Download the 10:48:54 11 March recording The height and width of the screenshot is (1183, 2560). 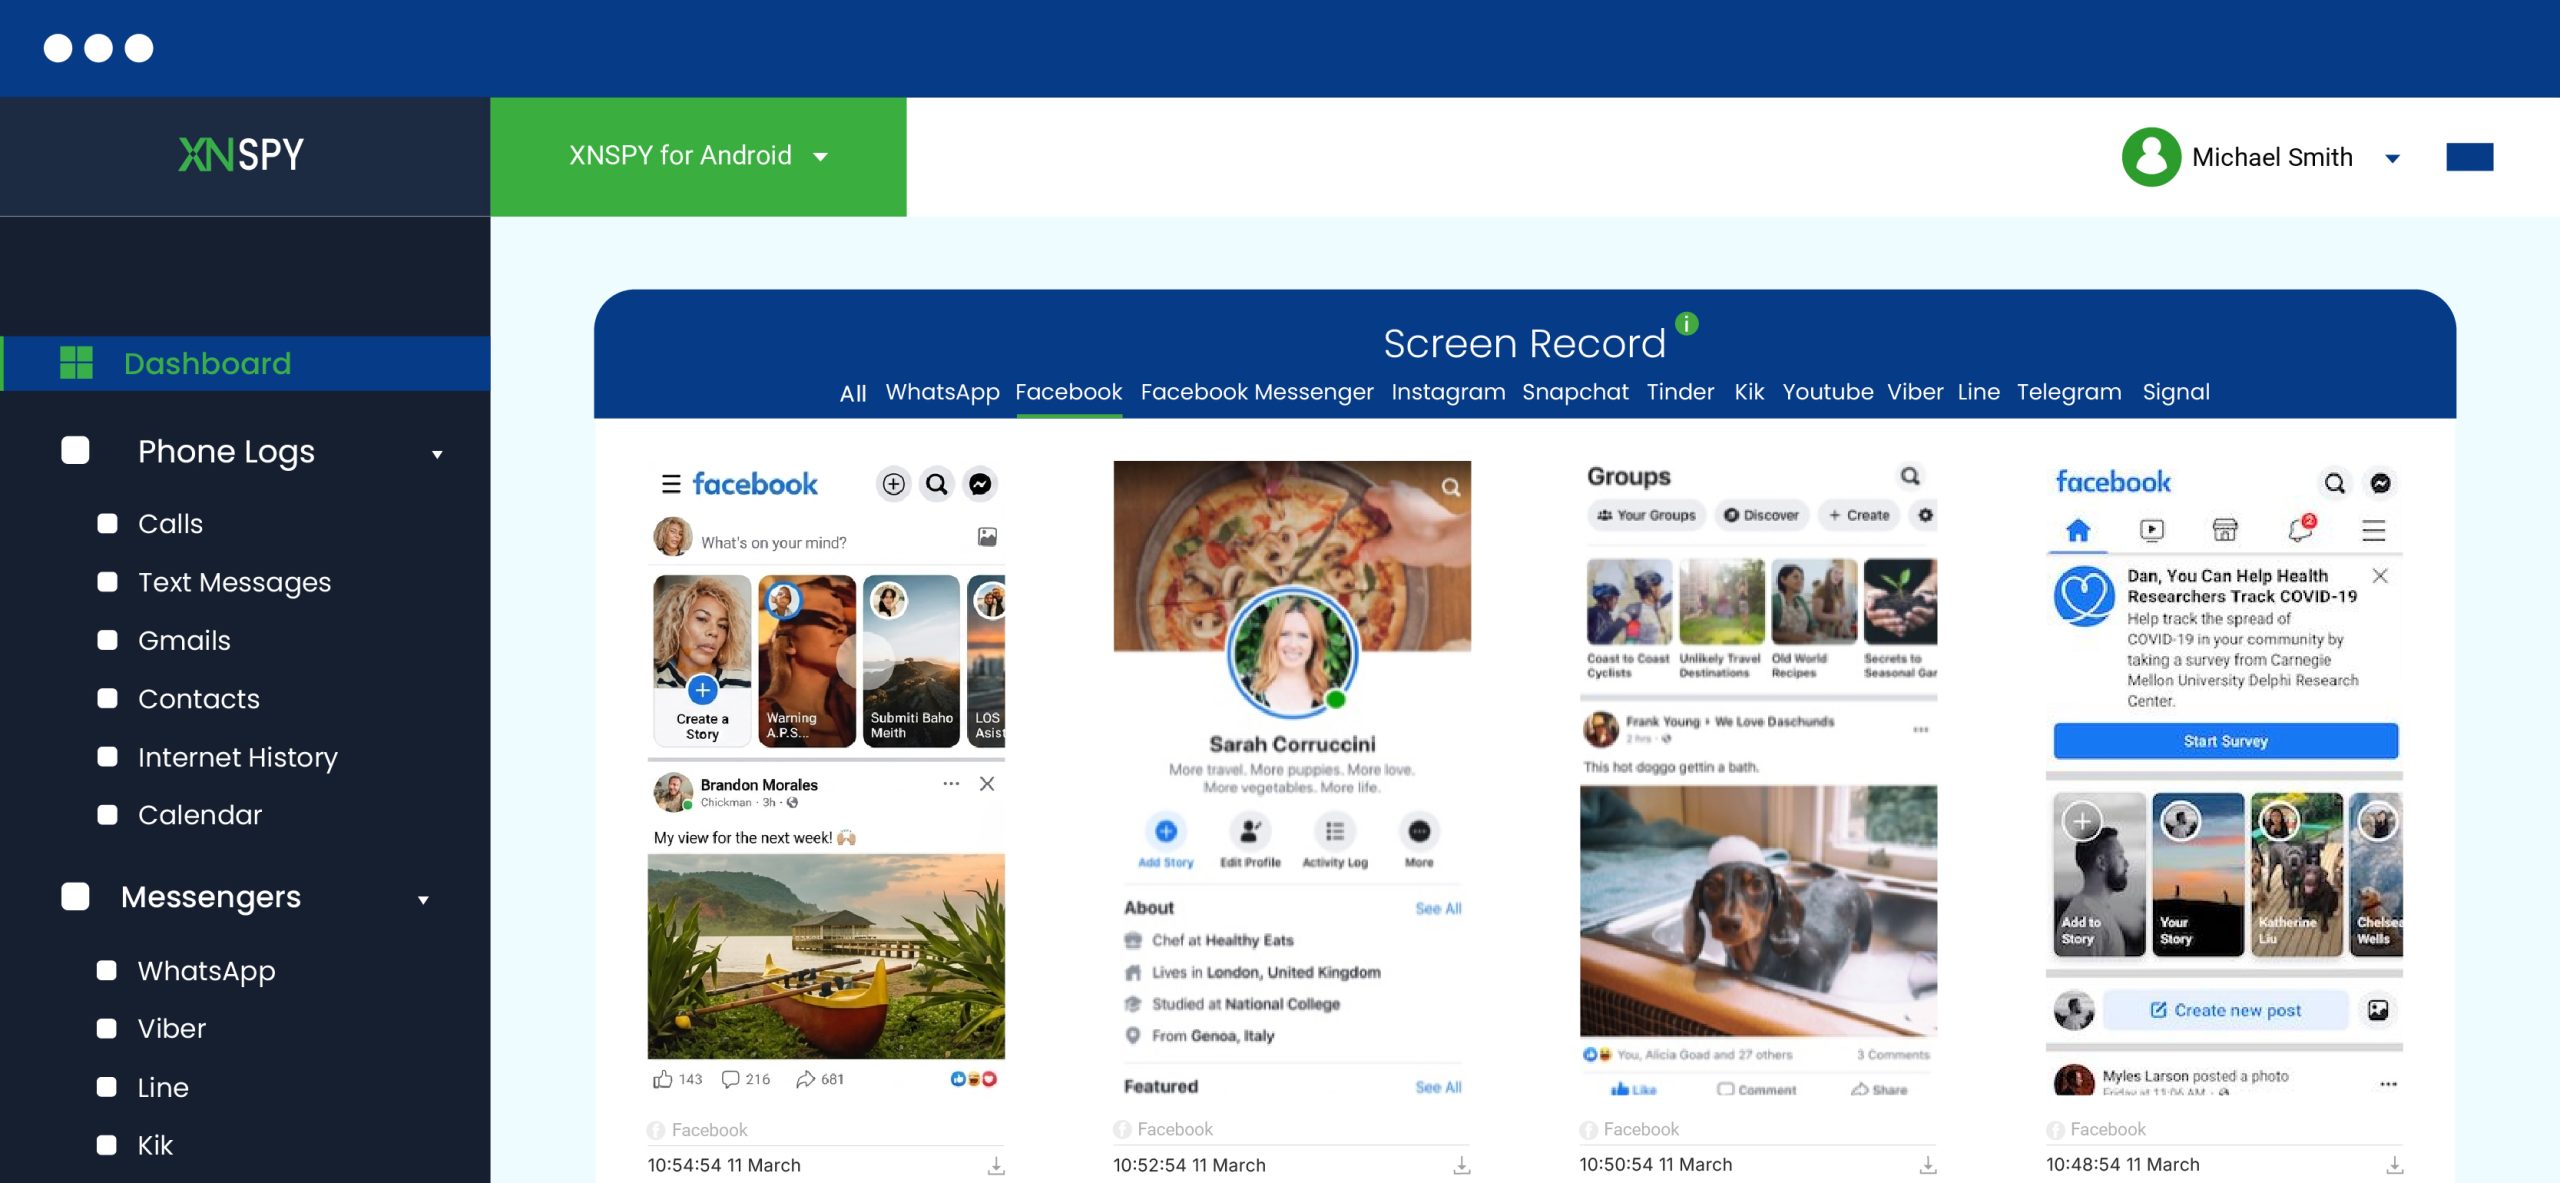(x=2394, y=1166)
